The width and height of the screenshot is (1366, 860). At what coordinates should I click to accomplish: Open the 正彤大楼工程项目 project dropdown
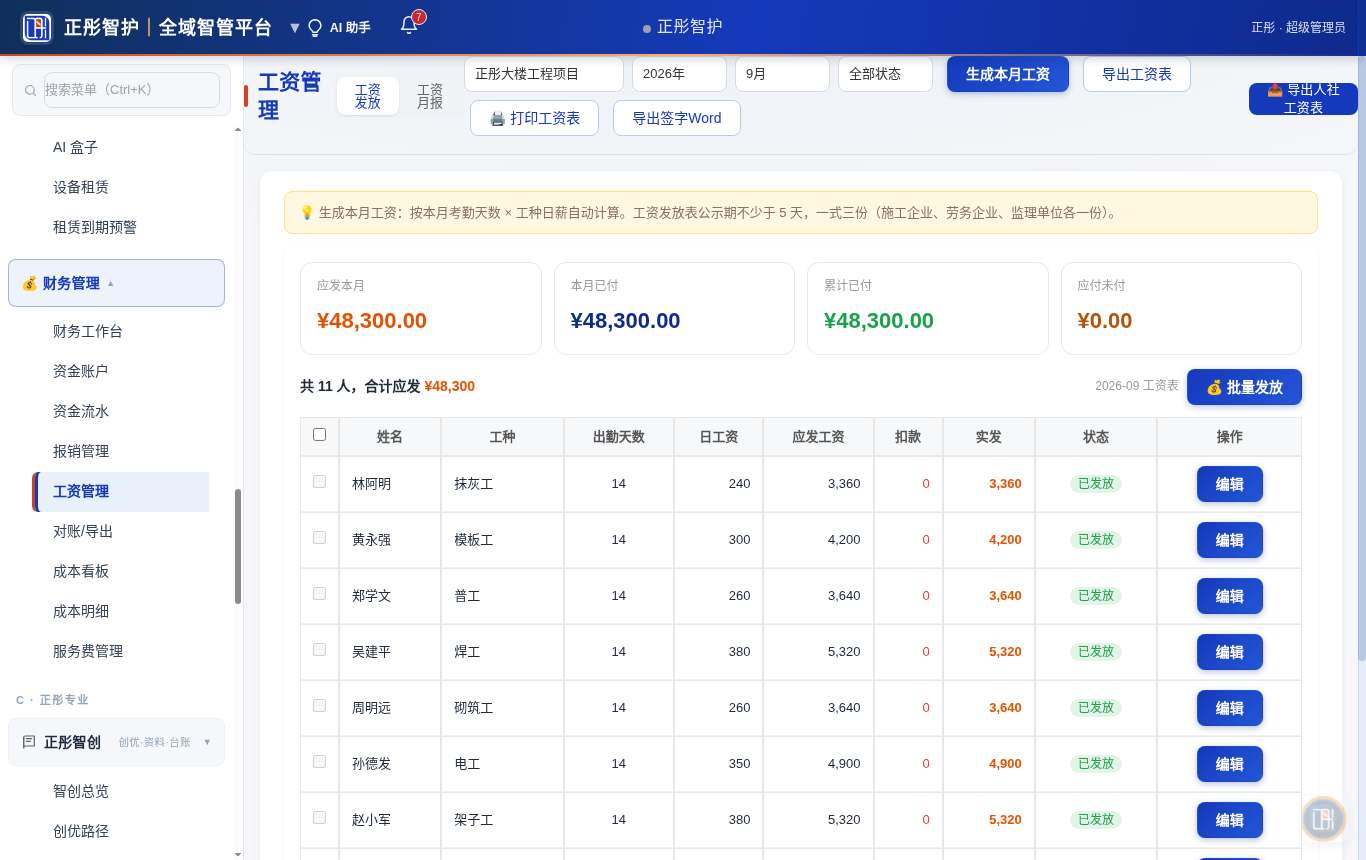544,74
